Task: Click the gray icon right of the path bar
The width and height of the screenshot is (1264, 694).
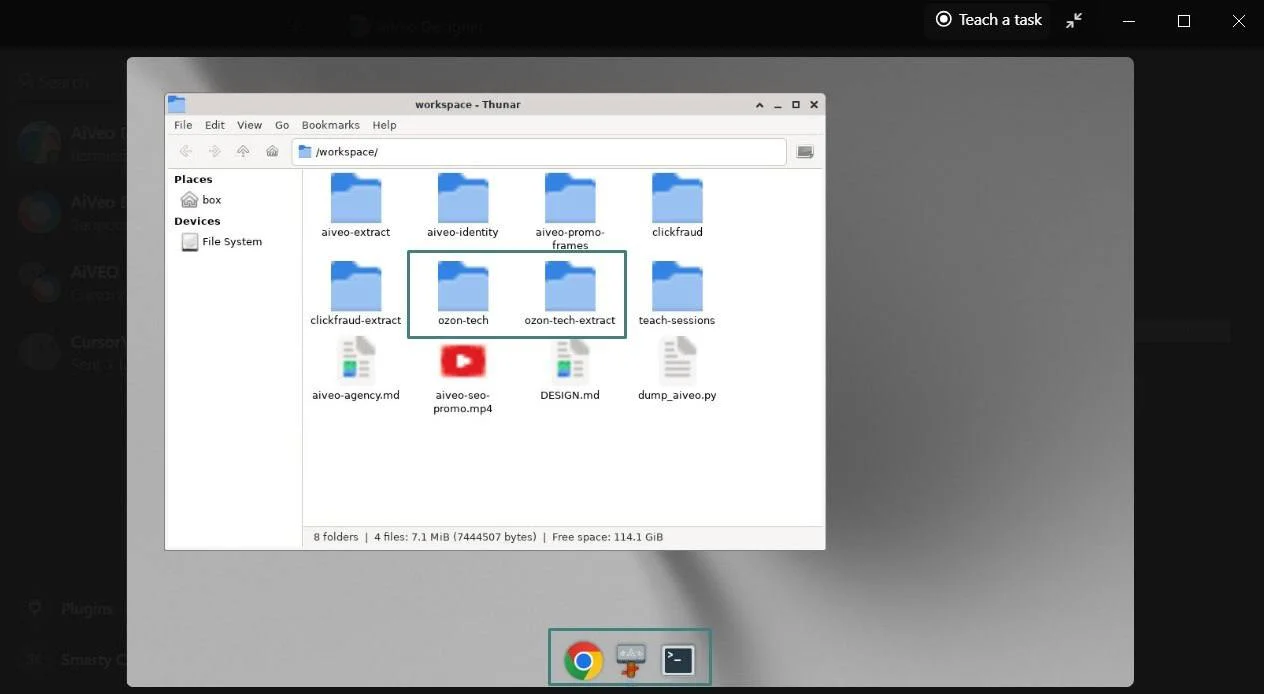Action: (x=805, y=152)
